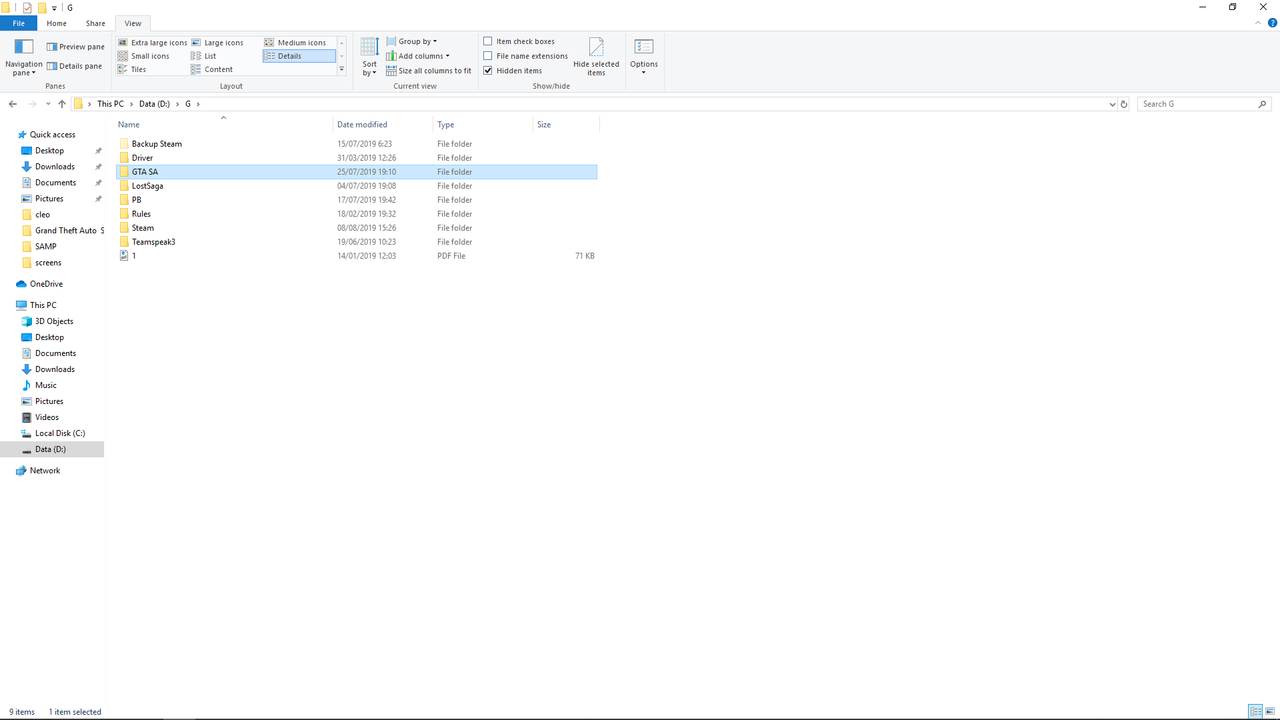Go back with the Back arrow

click(x=13, y=104)
